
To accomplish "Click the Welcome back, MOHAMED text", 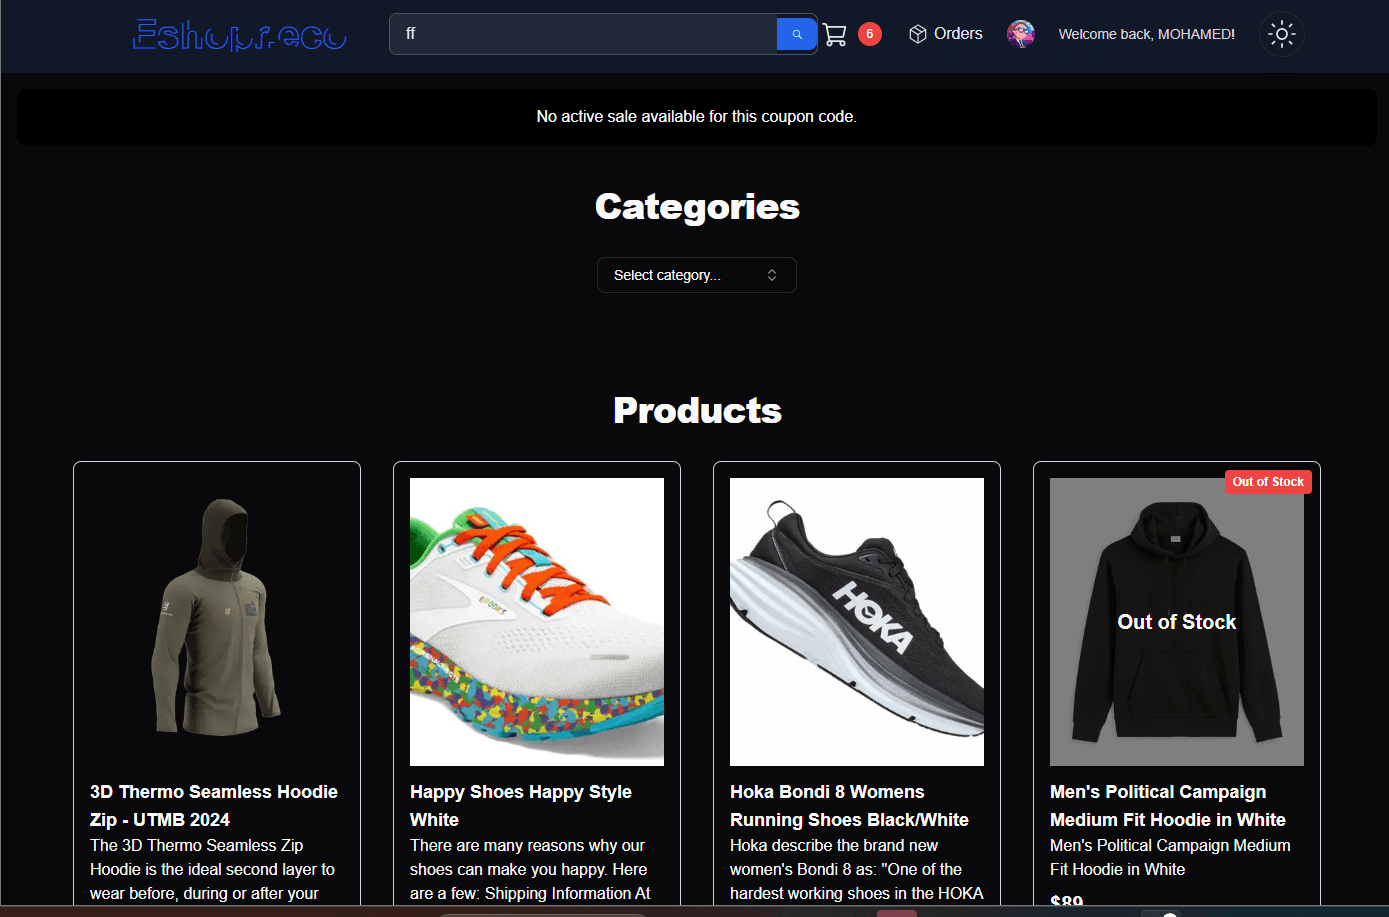I will (1146, 33).
